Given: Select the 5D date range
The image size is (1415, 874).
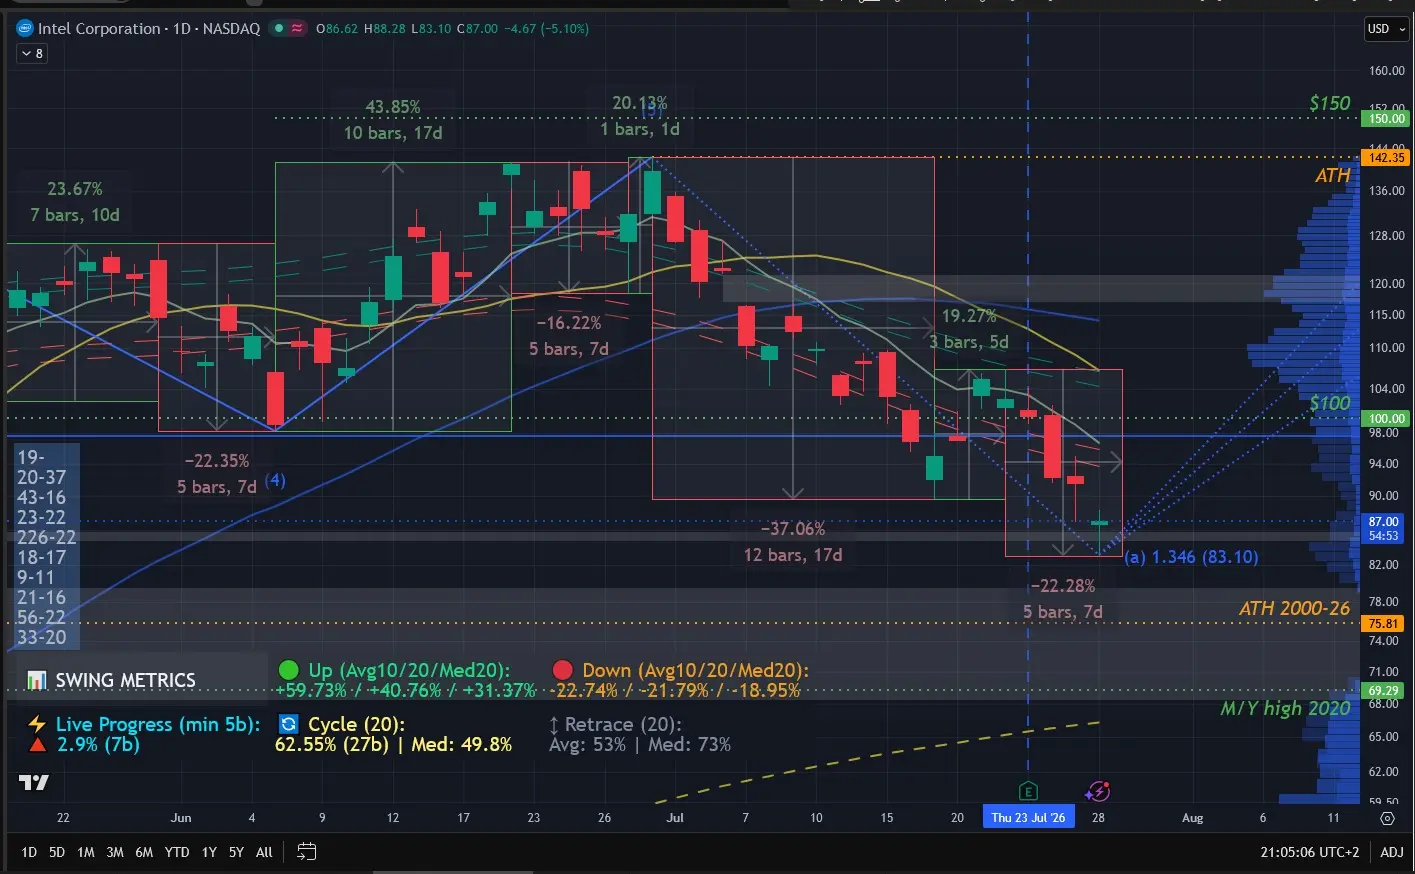Looking at the screenshot, I should pos(57,852).
